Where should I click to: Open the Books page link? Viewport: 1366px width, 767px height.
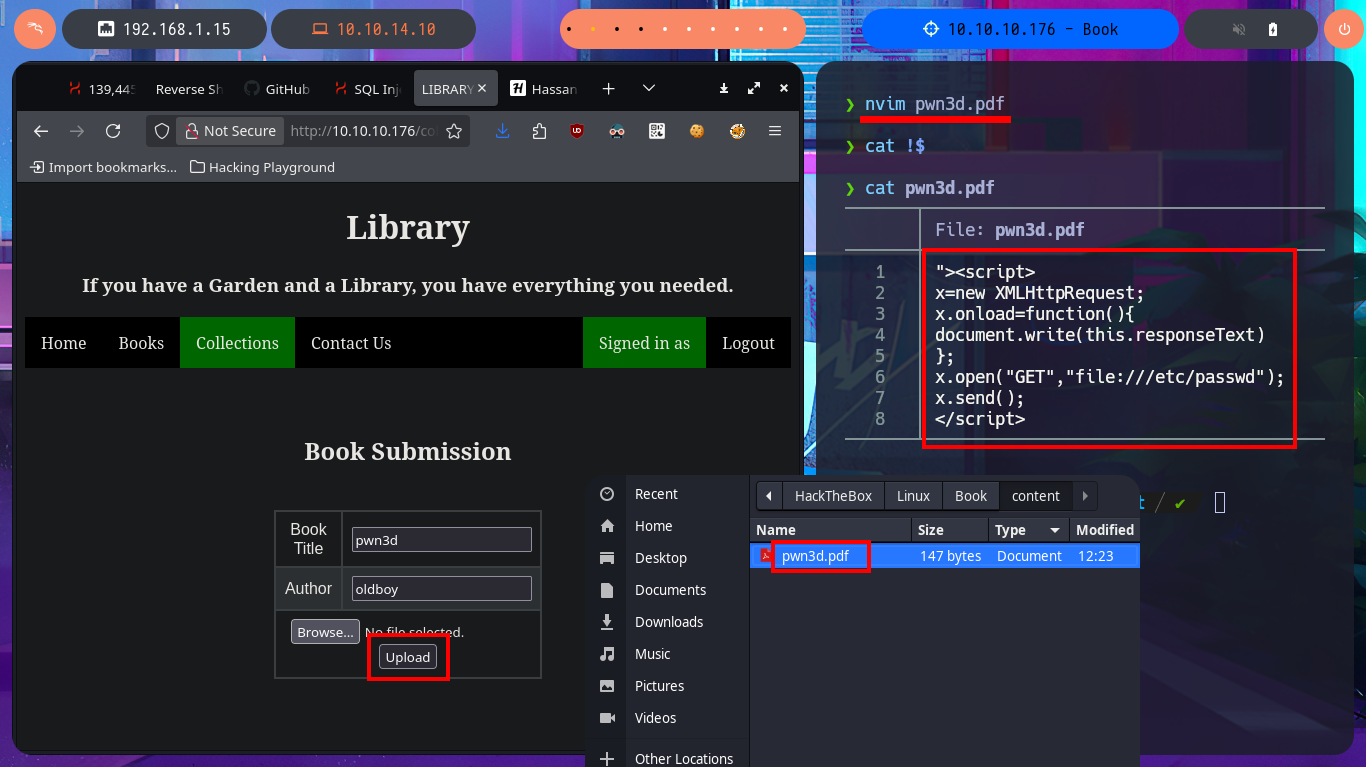(x=141, y=343)
